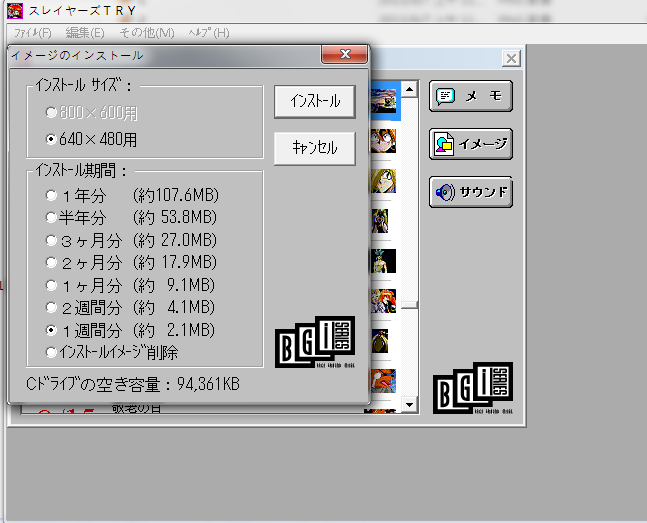Select the blonde character thumbnail
The width and height of the screenshot is (647, 523).
[383, 181]
